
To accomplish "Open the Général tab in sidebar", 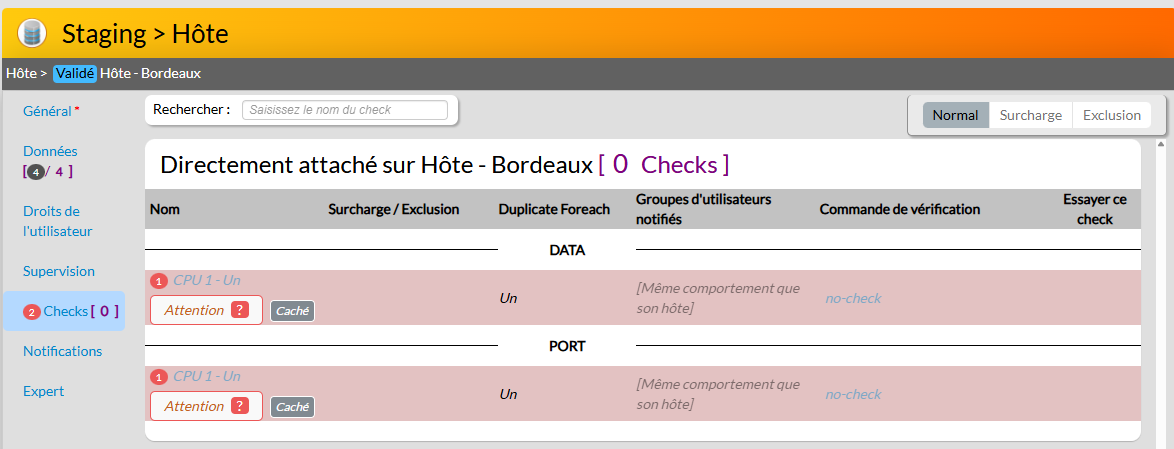I will click(x=47, y=111).
